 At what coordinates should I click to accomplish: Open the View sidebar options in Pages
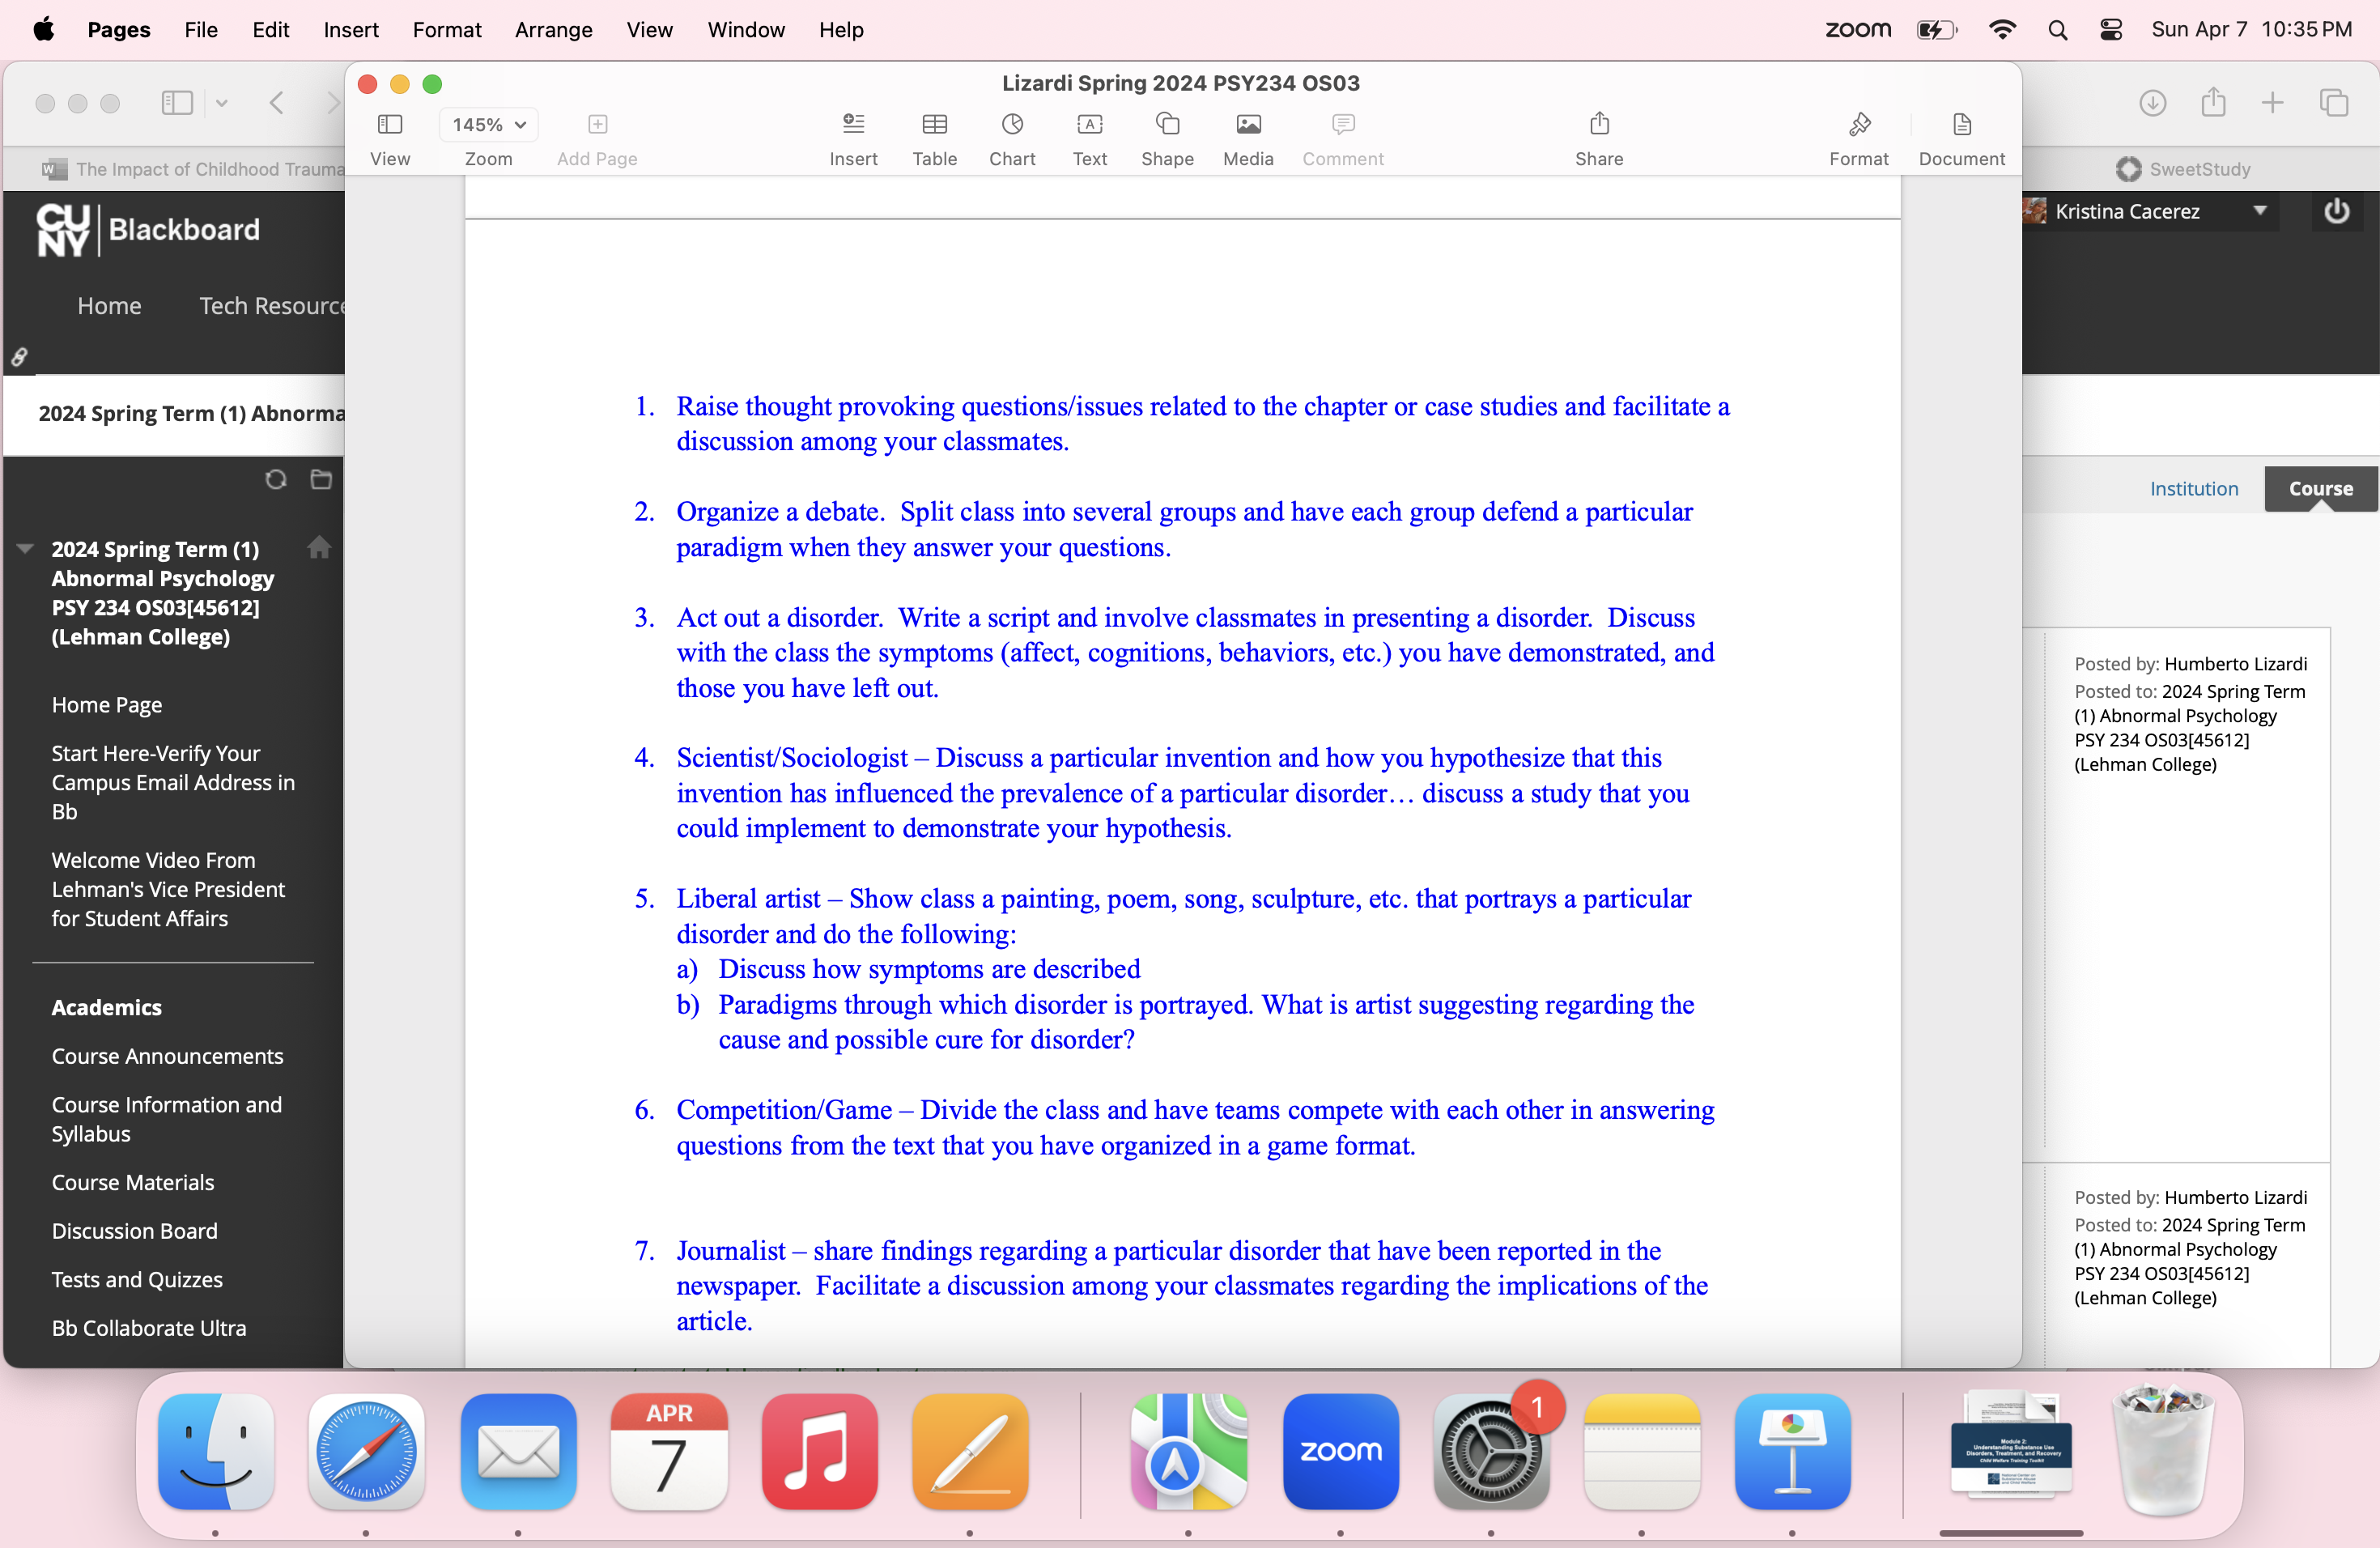pos(390,138)
